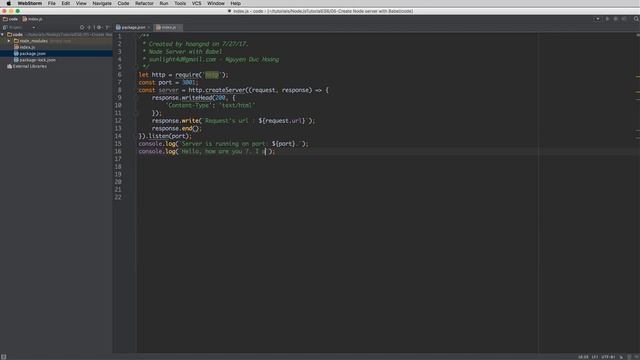The image size is (640, 360).
Task: Click line number 17 in the gutter
Action: click(118, 159)
